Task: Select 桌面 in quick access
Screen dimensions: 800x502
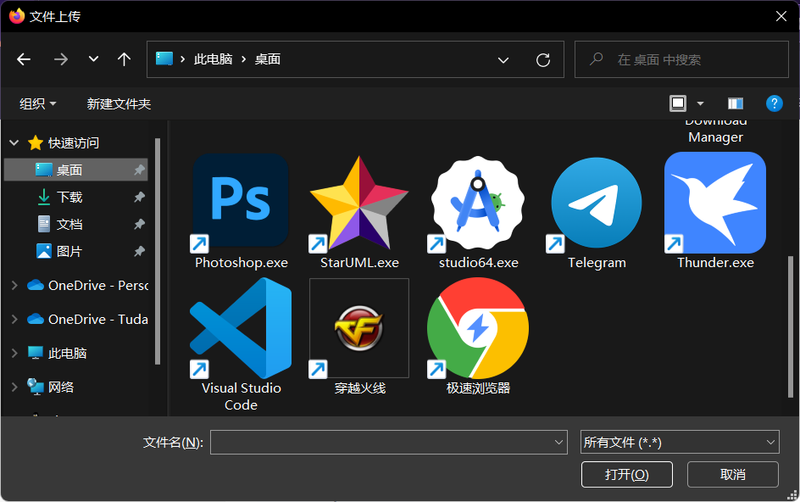Action: click(x=76, y=170)
